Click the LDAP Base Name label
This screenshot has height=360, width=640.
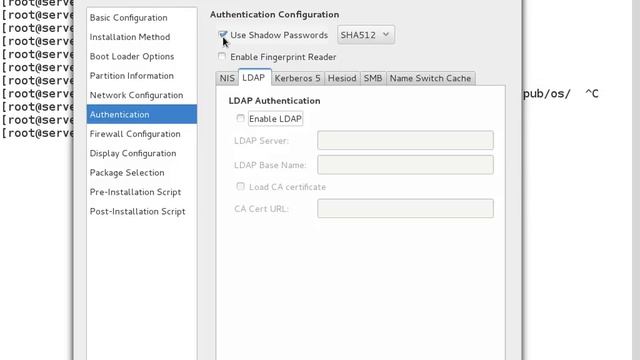click(x=270, y=165)
